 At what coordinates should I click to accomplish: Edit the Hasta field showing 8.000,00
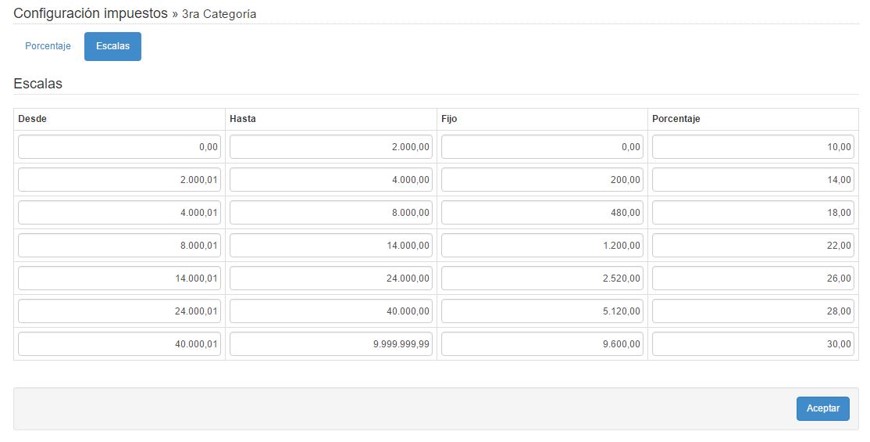click(331, 213)
